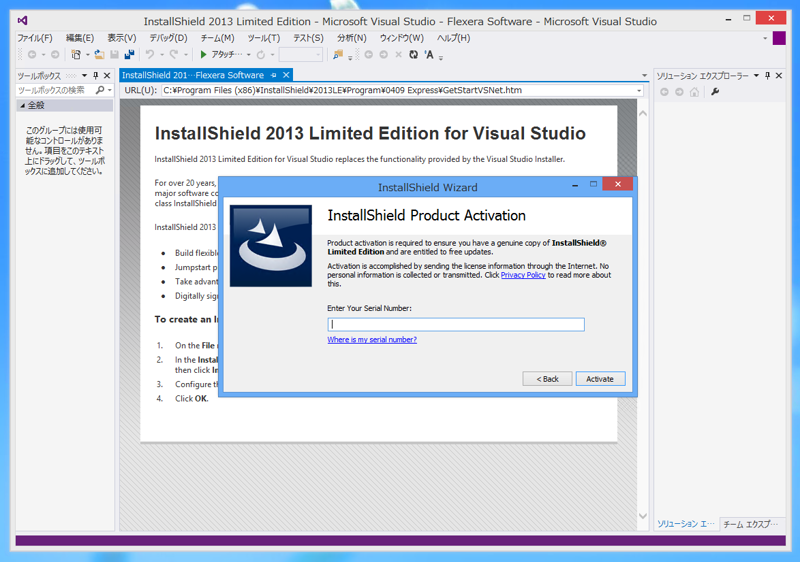Open the Test menu (テスト)
This screenshot has height=562, width=800.
(x=308, y=38)
